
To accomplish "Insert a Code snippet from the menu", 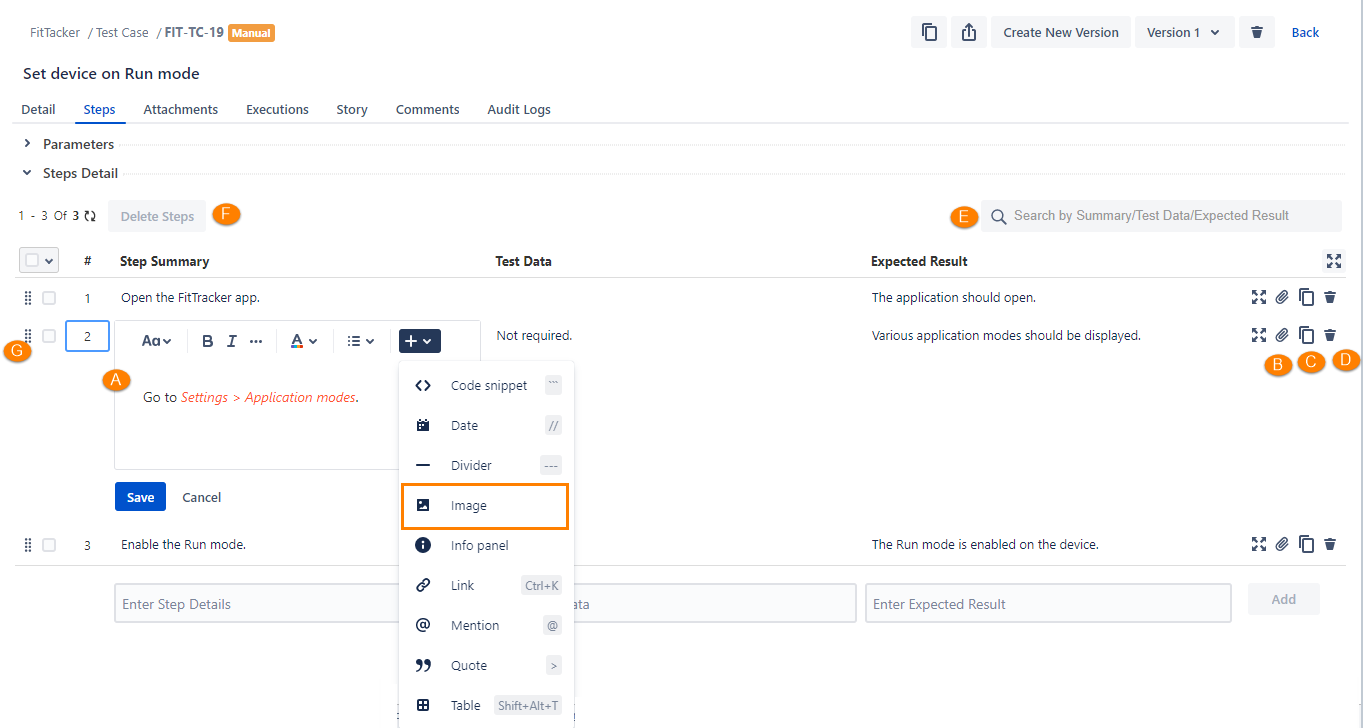I will pos(487,385).
